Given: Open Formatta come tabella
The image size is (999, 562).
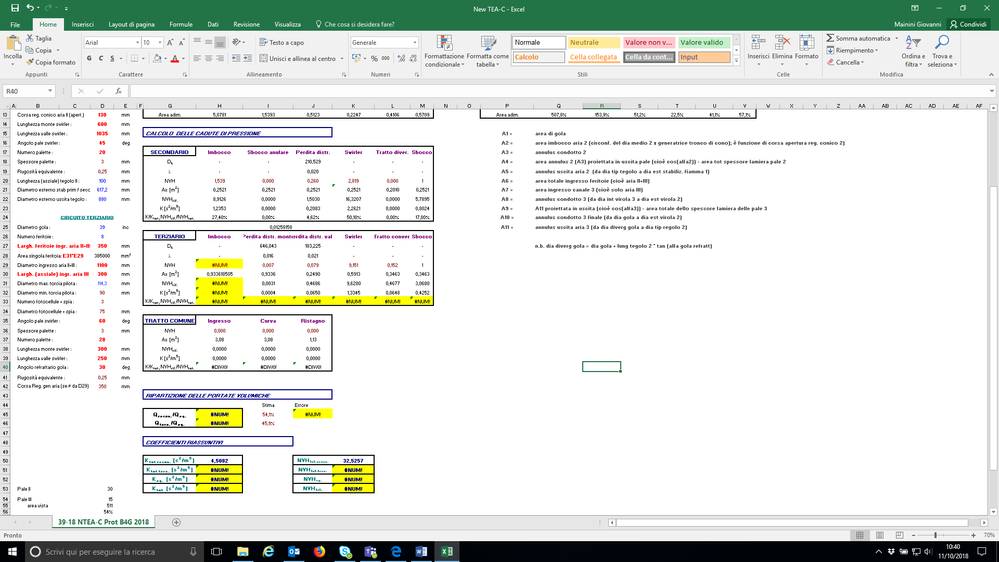Looking at the screenshot, I should (487, 51).
